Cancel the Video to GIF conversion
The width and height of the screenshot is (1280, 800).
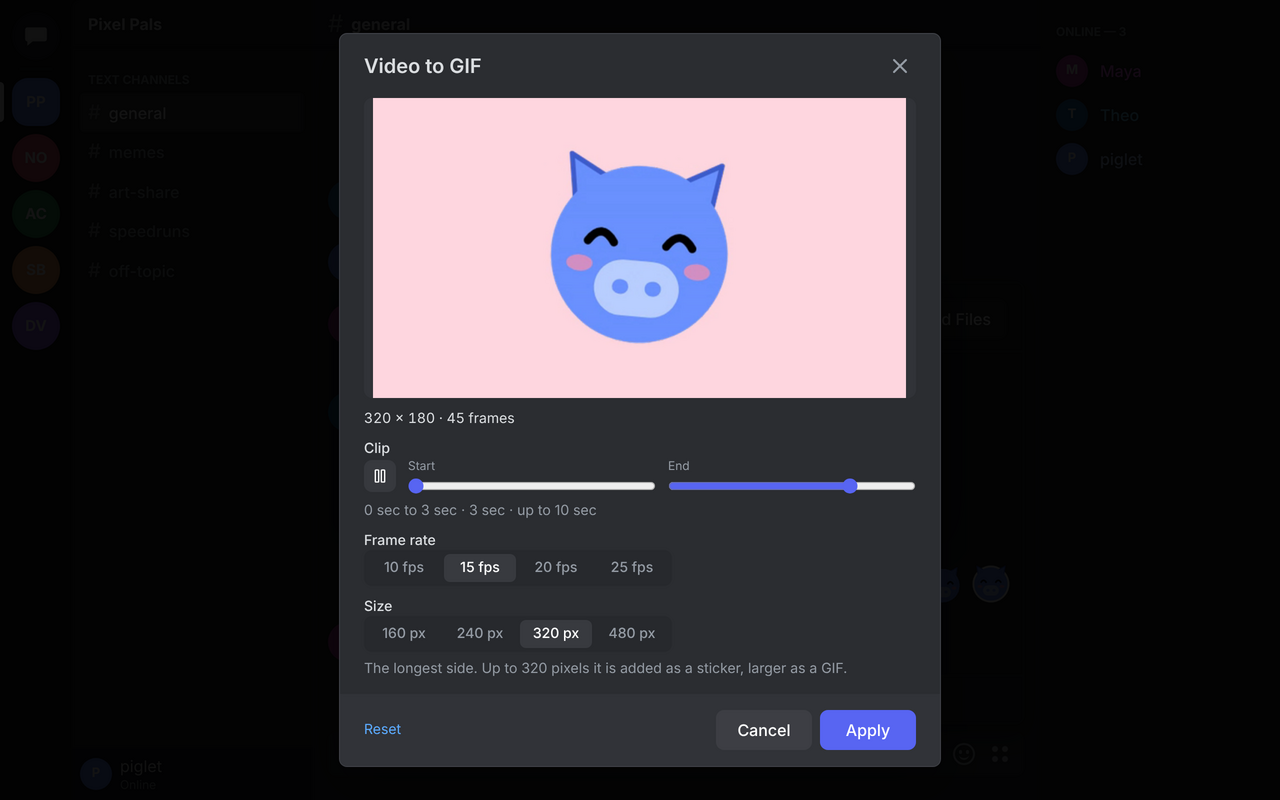click(x=764, y=730)
